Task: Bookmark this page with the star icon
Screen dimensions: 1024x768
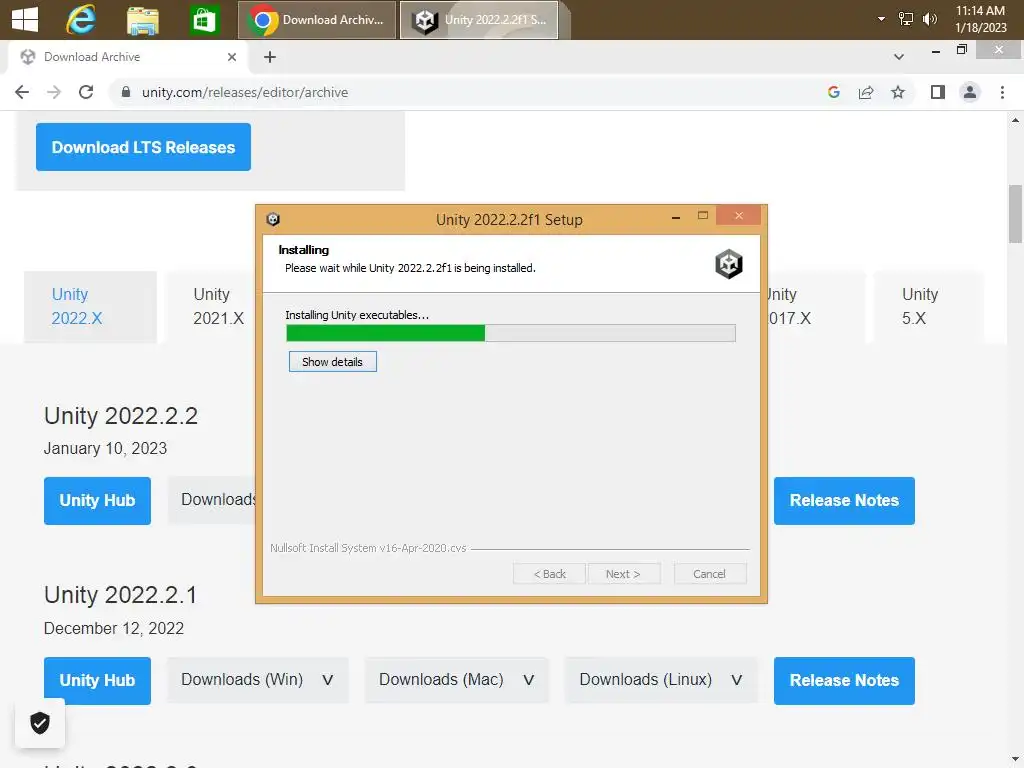Action: pos(898,92)
